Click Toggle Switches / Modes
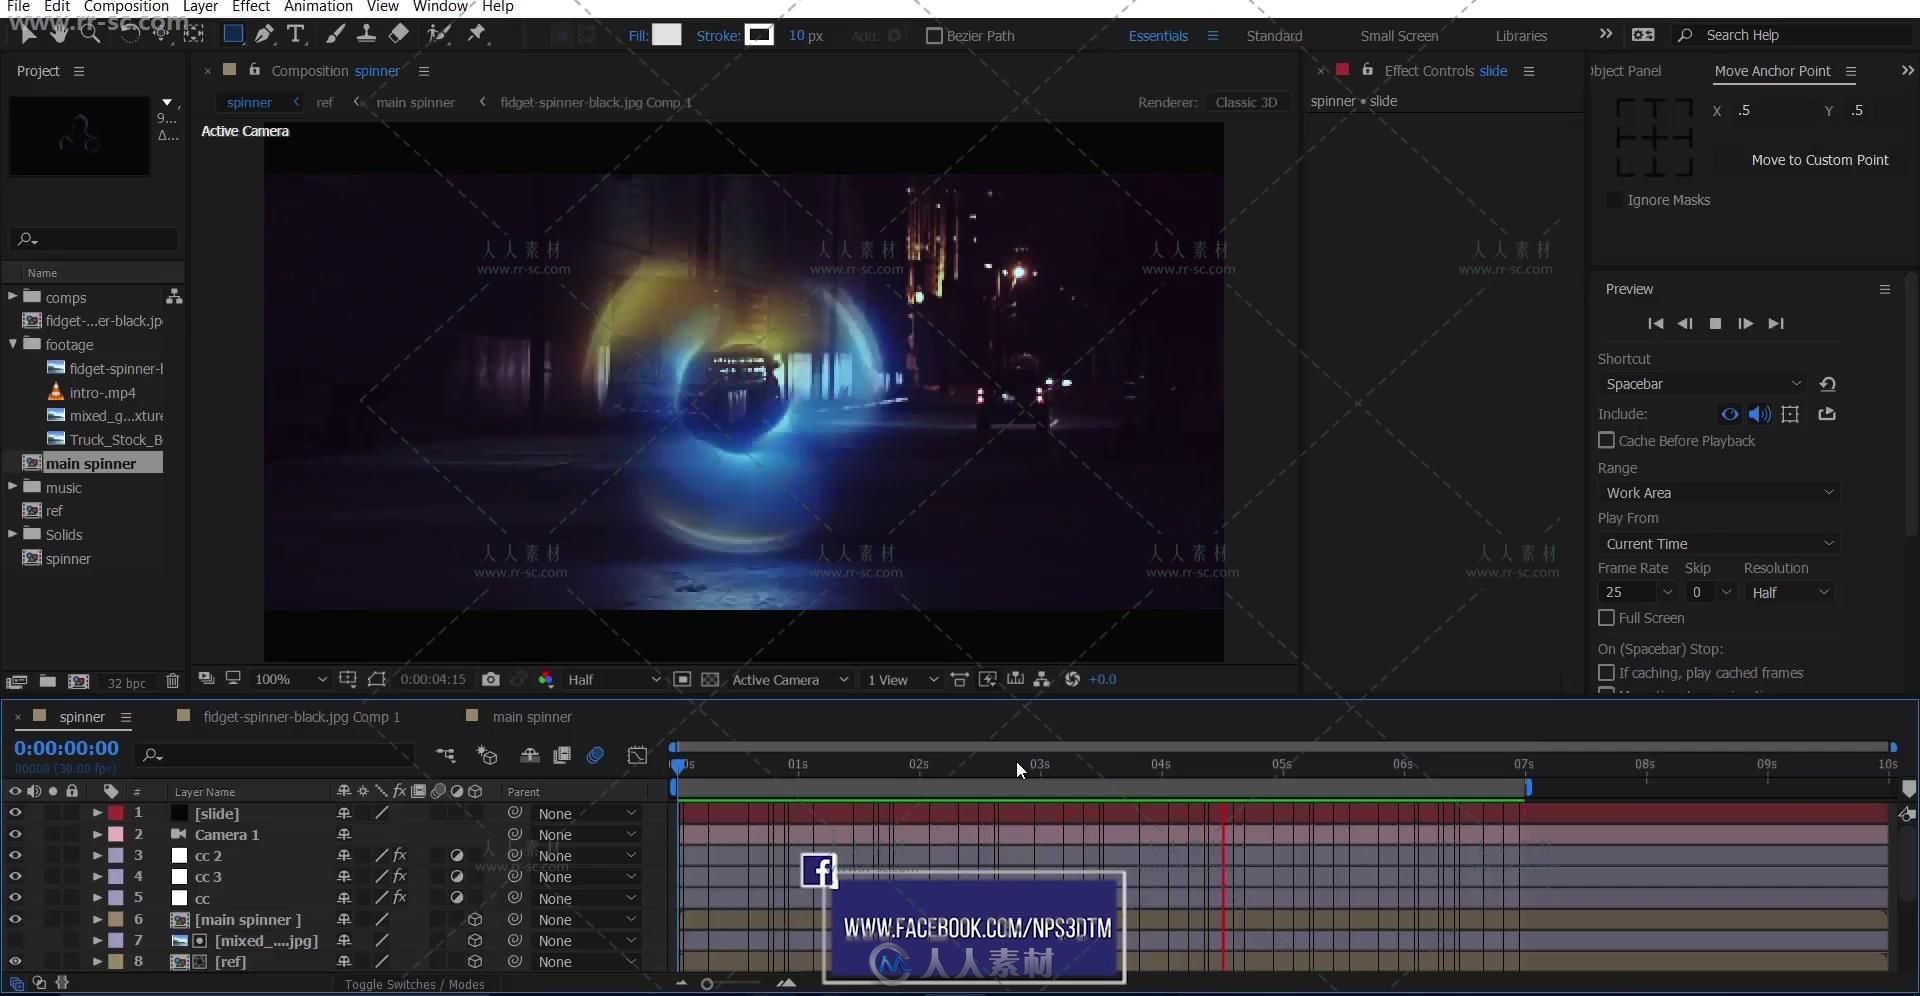The image size is (1920, 996). [x=414, y=985]
